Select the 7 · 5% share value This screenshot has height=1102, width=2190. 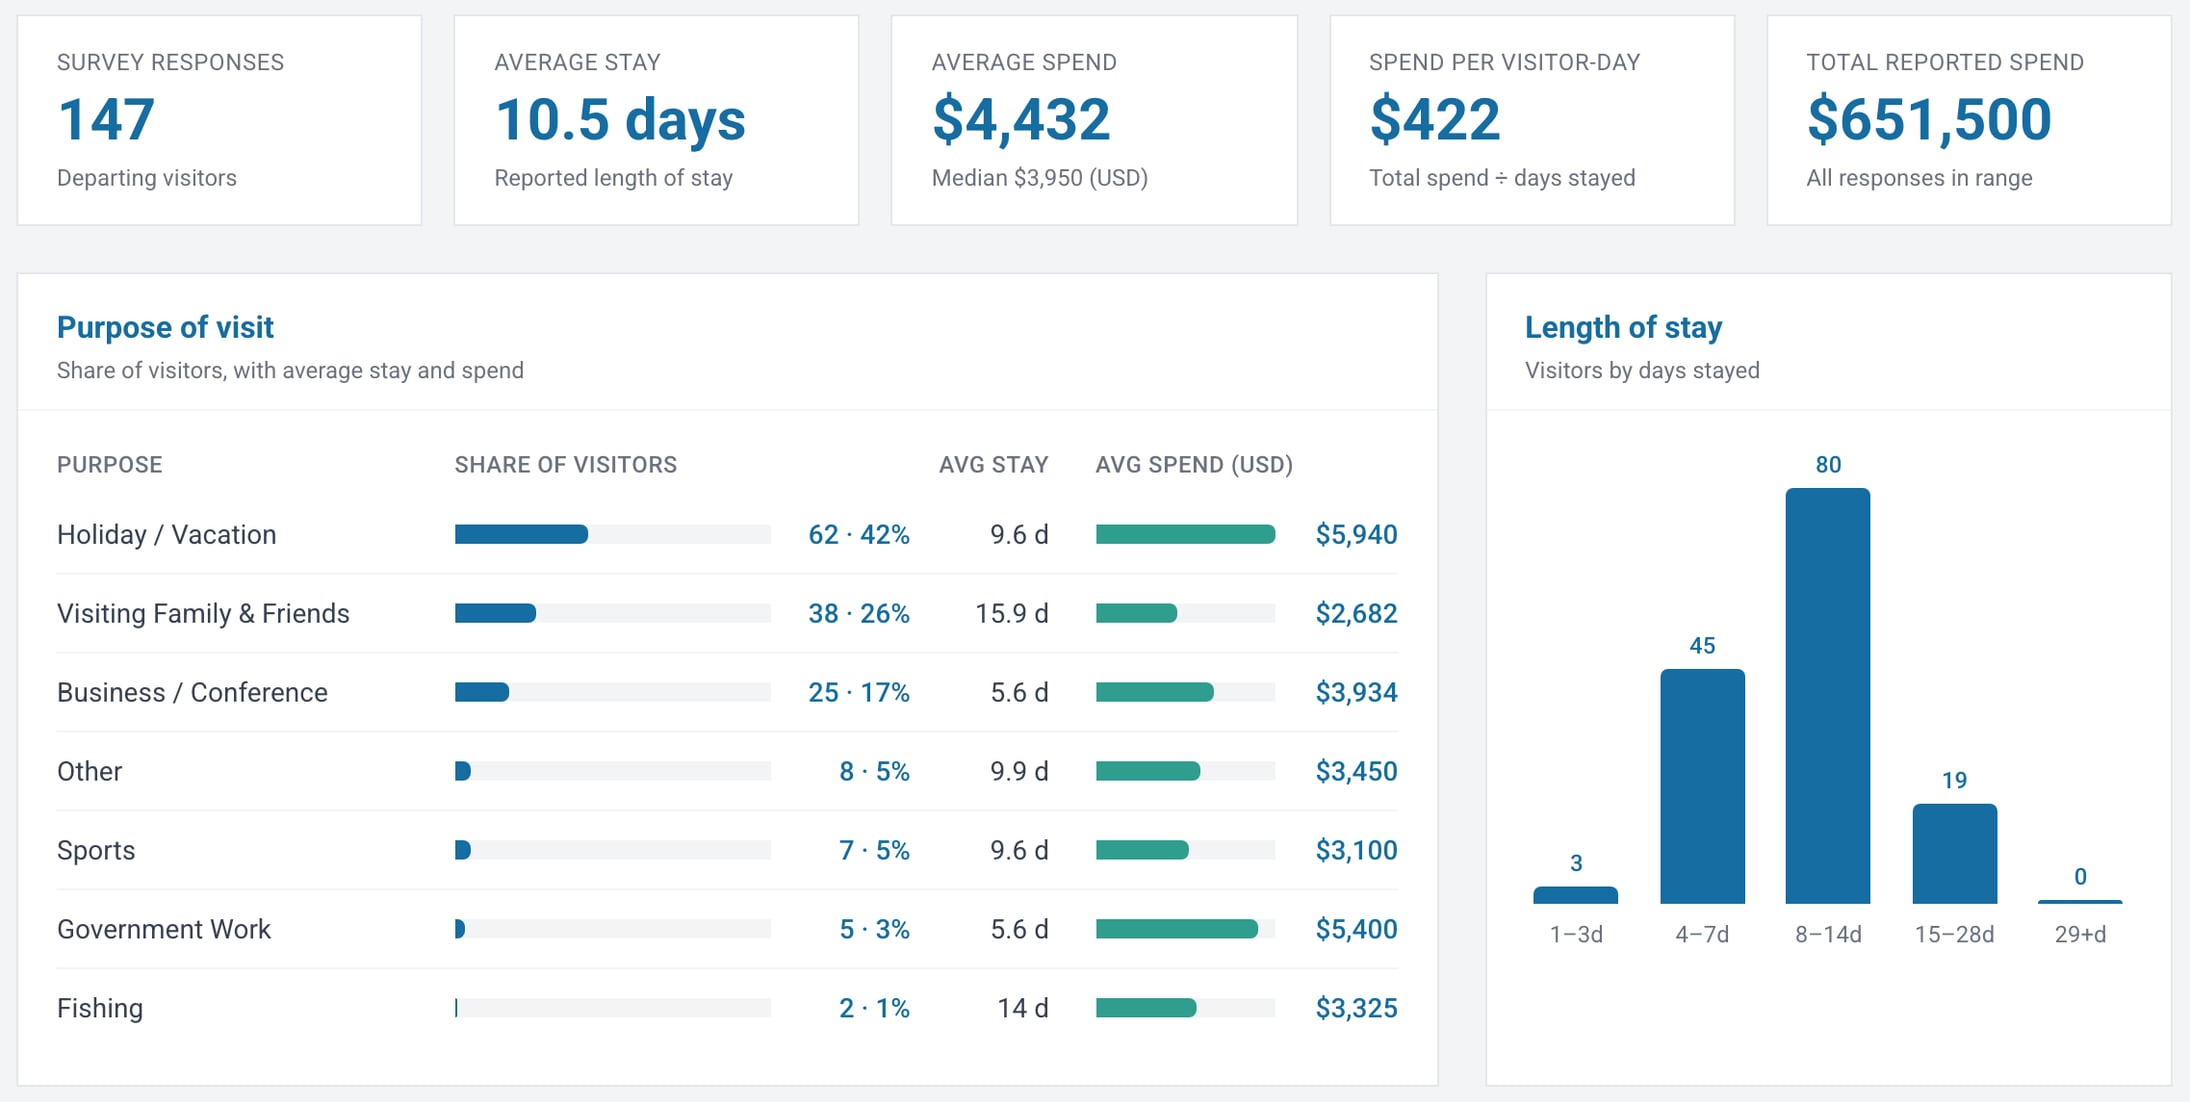[874, 851]
